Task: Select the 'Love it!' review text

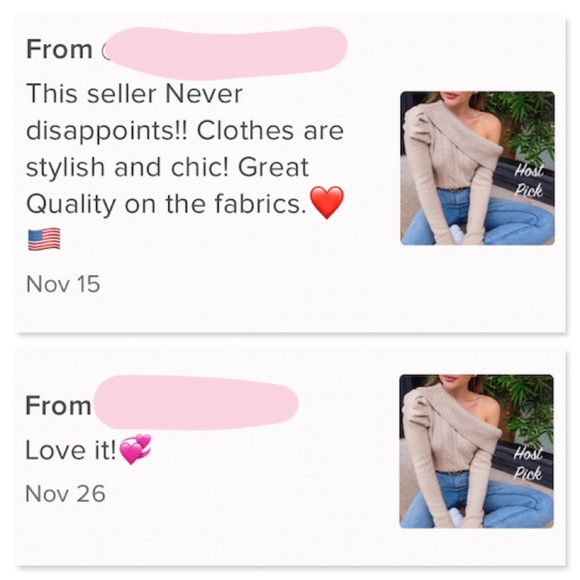Action: (x=71, y=450)
